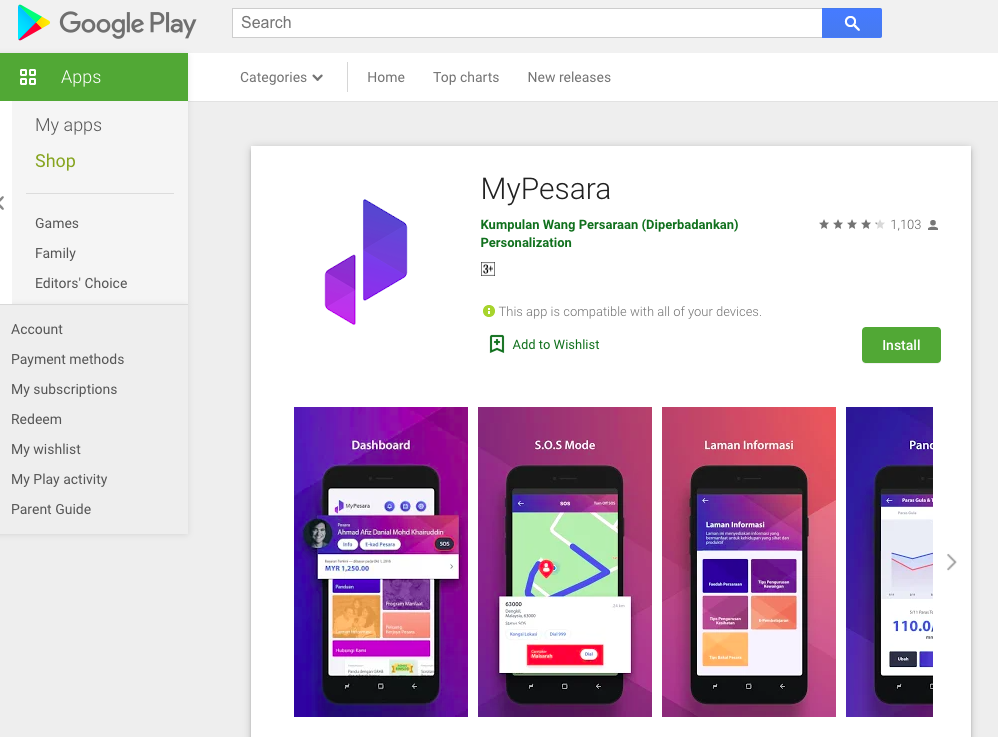Click the green compatibility info icon

(488, 311)
